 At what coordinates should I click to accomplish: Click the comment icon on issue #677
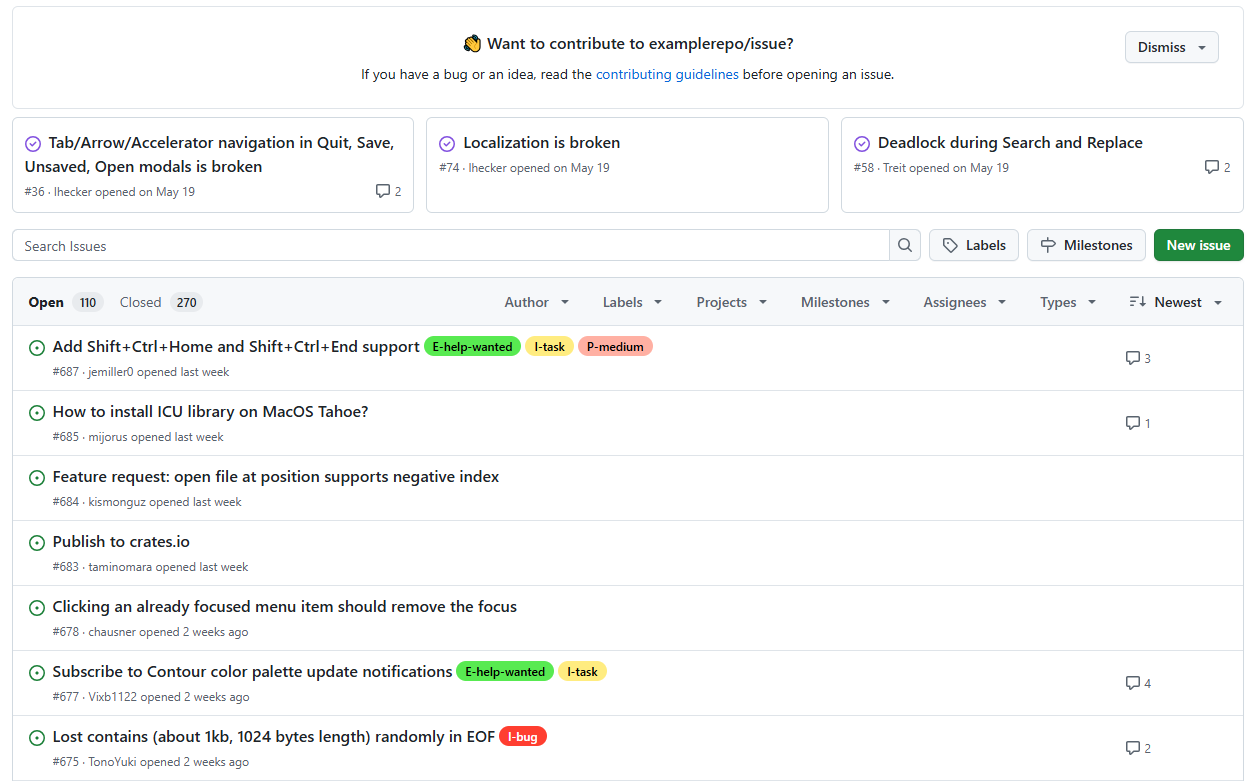[x=1132, y=682]
